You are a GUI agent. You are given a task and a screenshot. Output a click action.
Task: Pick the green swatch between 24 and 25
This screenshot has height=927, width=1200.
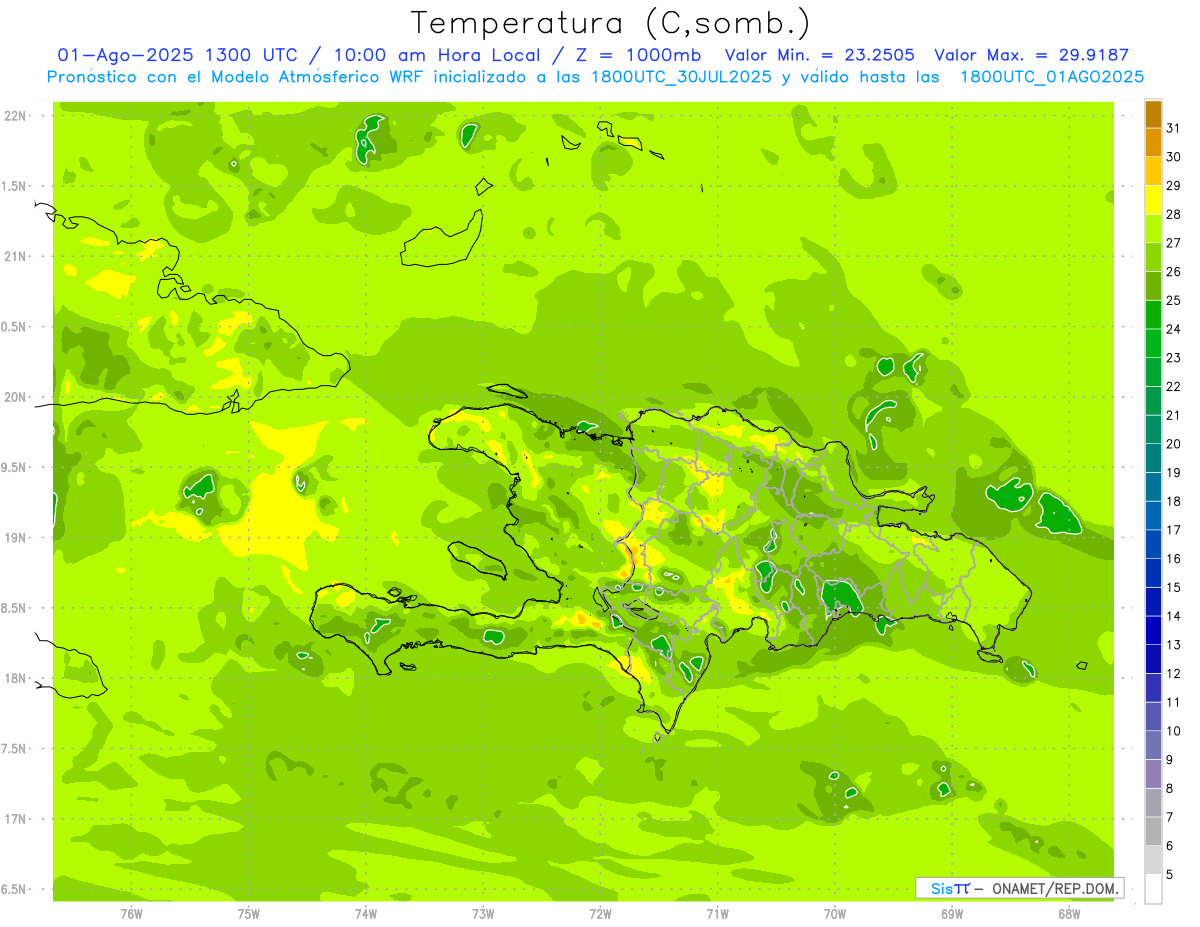click(x=1153, y=315)
